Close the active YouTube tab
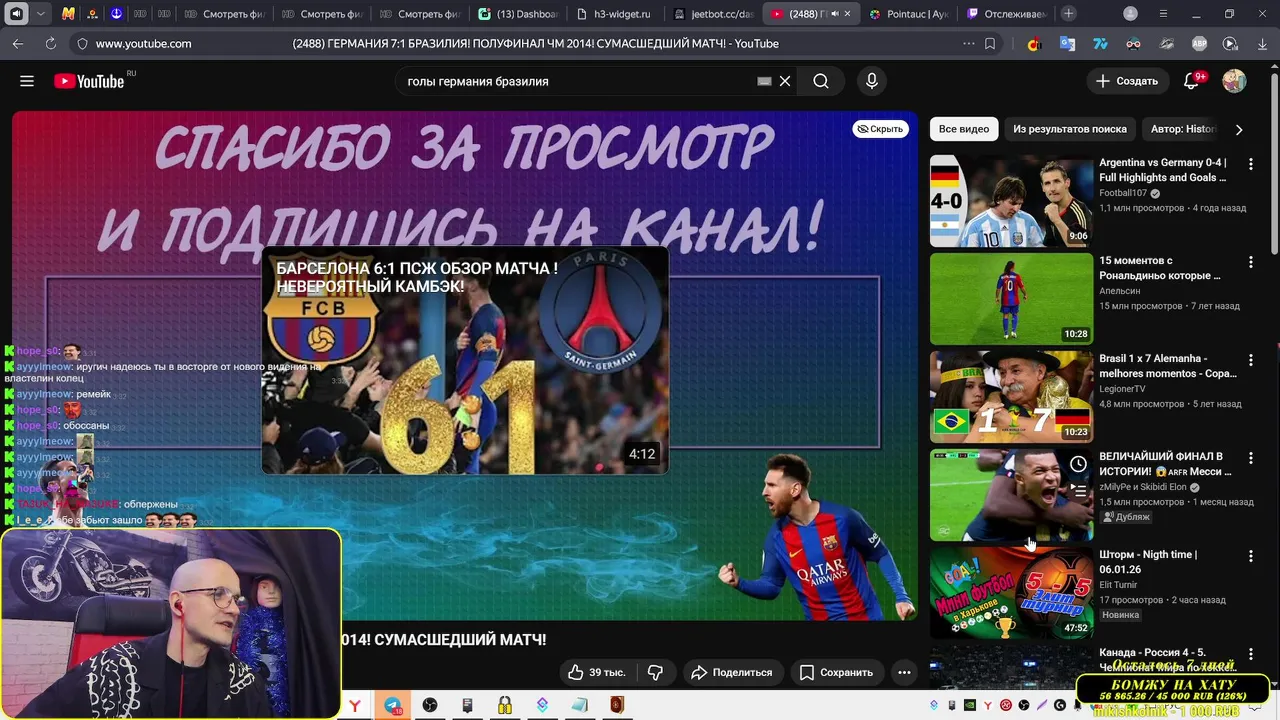 point(848,14)
